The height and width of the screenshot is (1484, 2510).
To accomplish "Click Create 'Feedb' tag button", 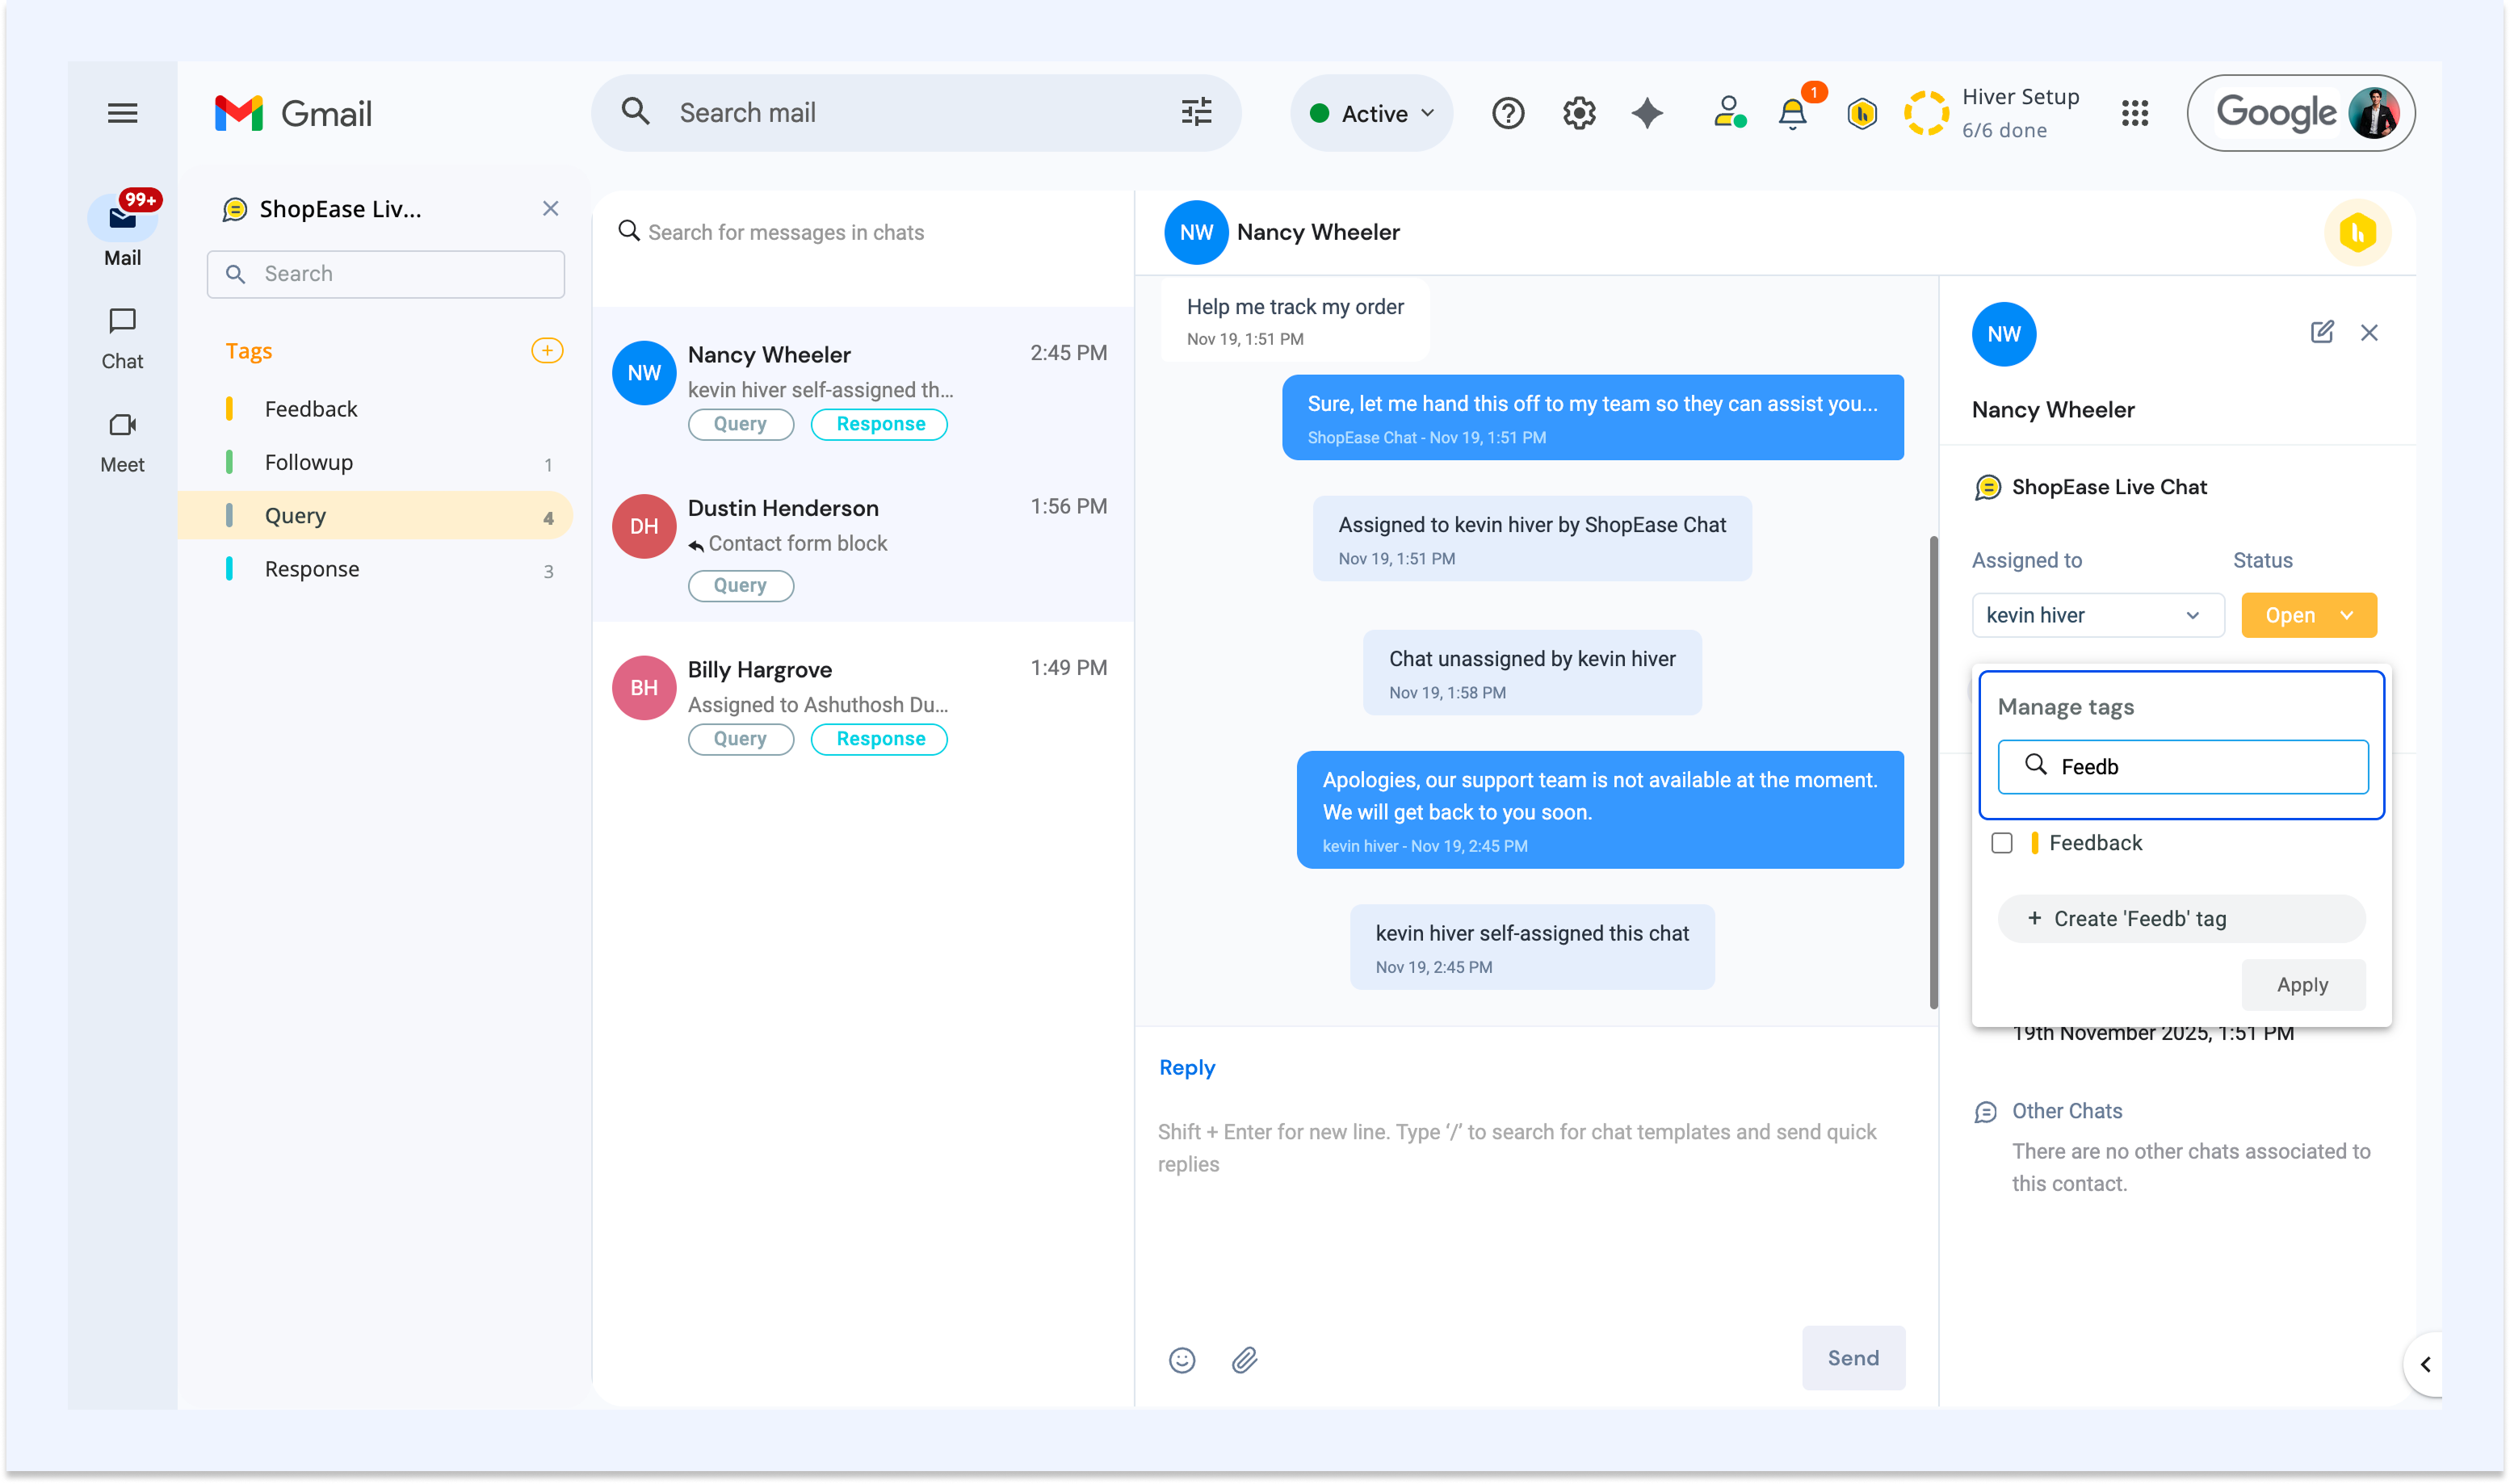I will (2181, 918).
